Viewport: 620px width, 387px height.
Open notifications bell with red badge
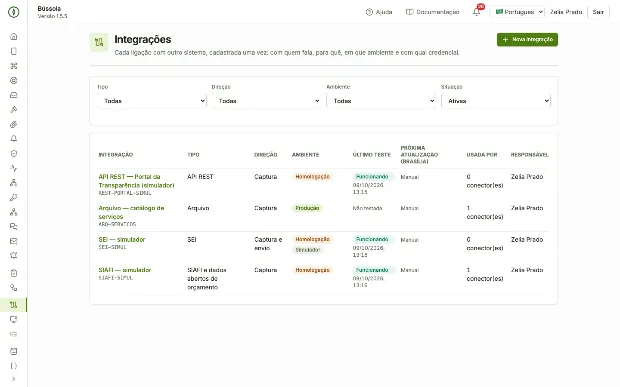tap(477, 11)
